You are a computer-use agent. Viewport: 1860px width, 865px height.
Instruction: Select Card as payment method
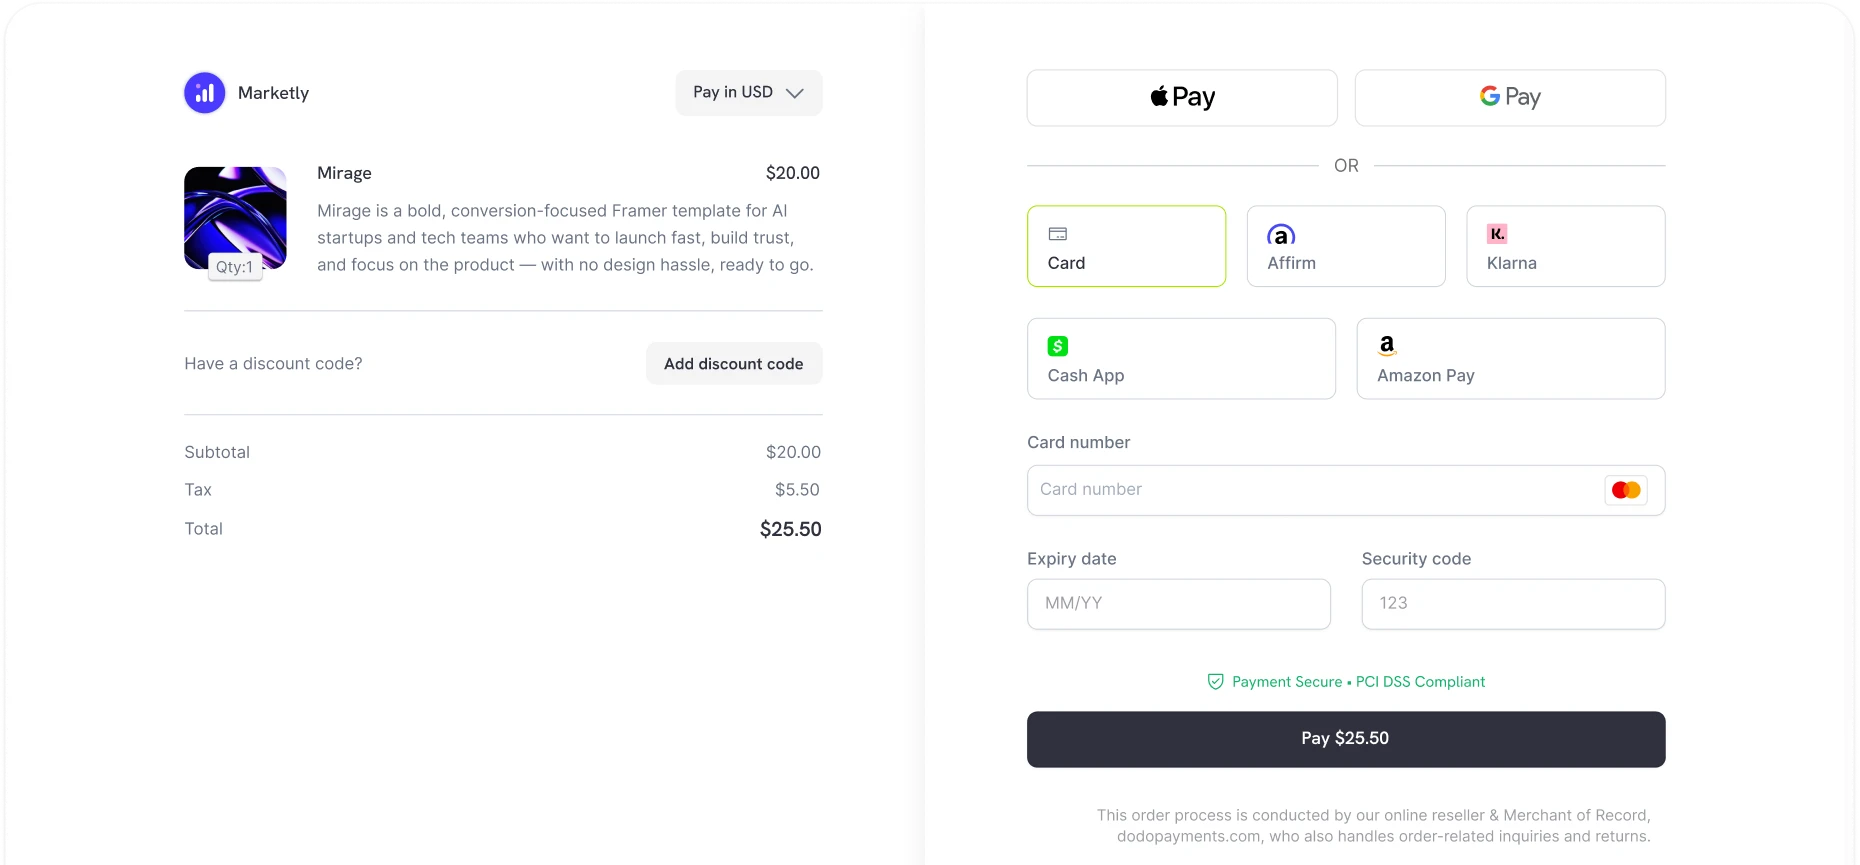(x=1126, y=247)
